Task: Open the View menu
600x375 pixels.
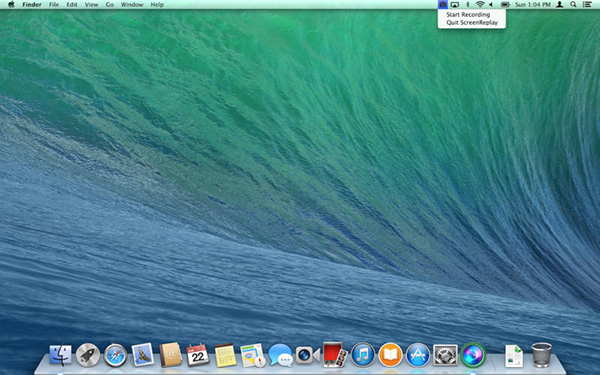Action: pos(91,5)
